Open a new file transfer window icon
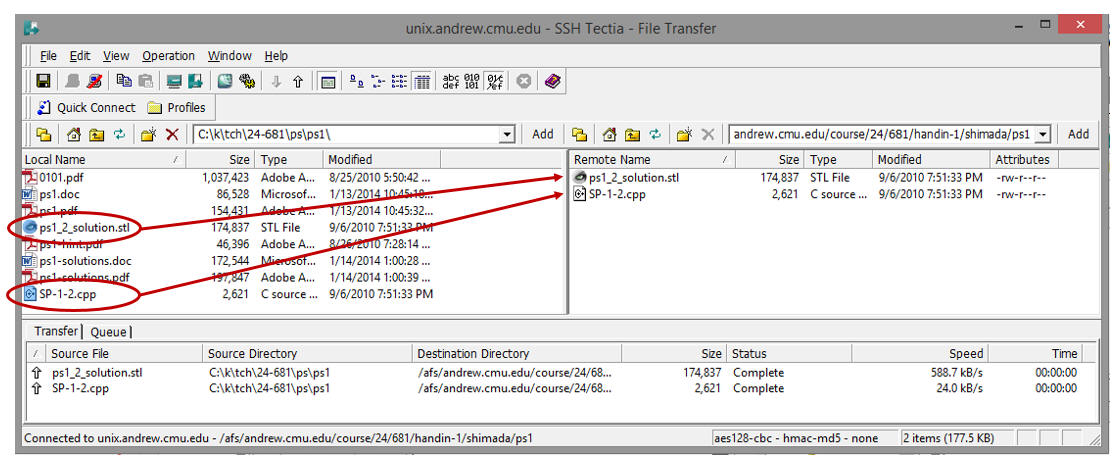 coord(195,81)
